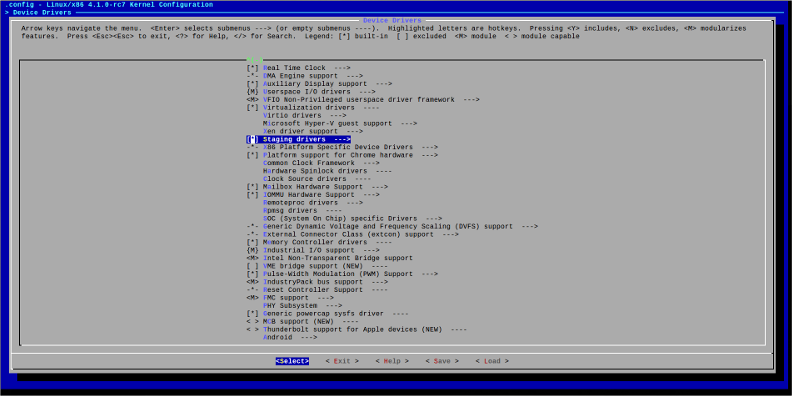Toggle the Real Time Clock checkbox

pos(253,68)
